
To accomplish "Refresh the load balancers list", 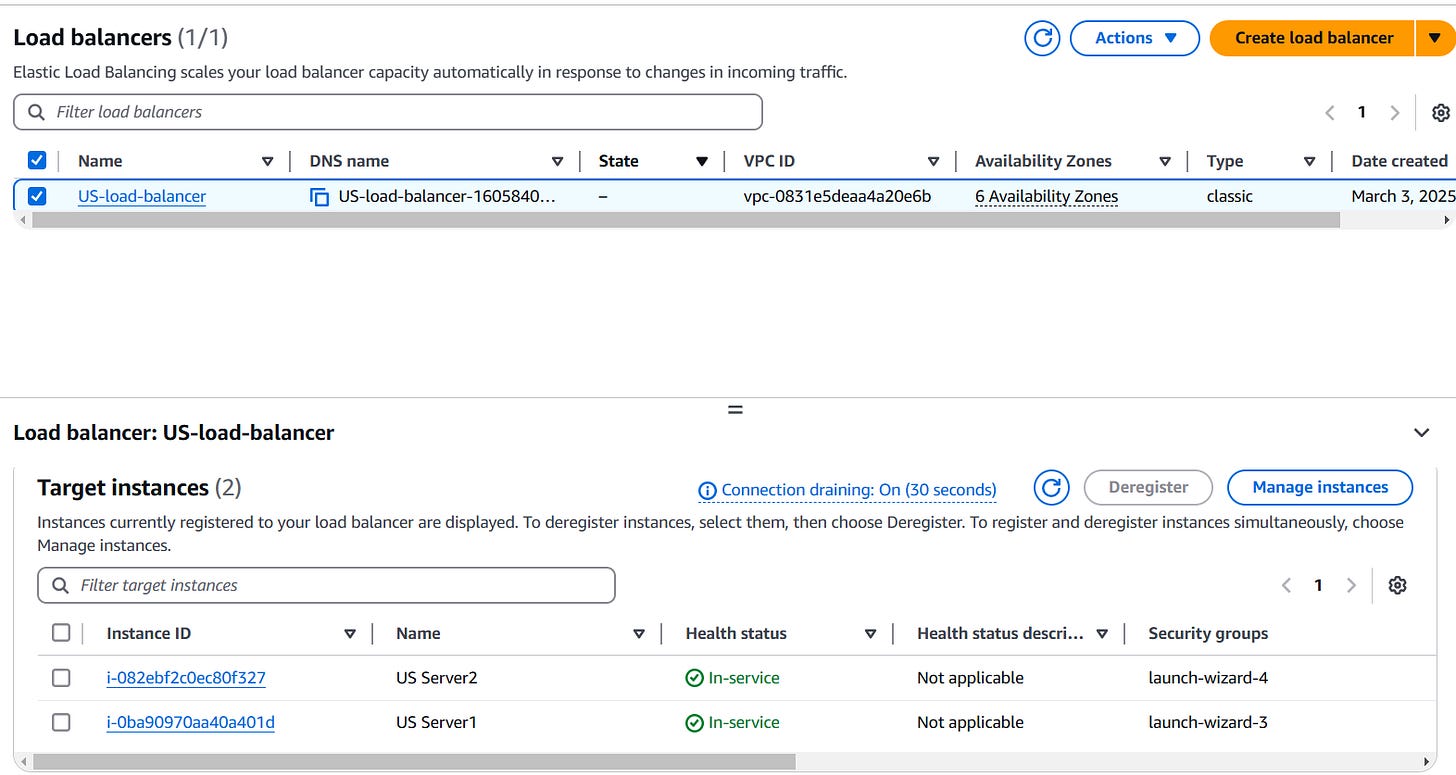I will pyautogui.click(x=1042, y=37).
